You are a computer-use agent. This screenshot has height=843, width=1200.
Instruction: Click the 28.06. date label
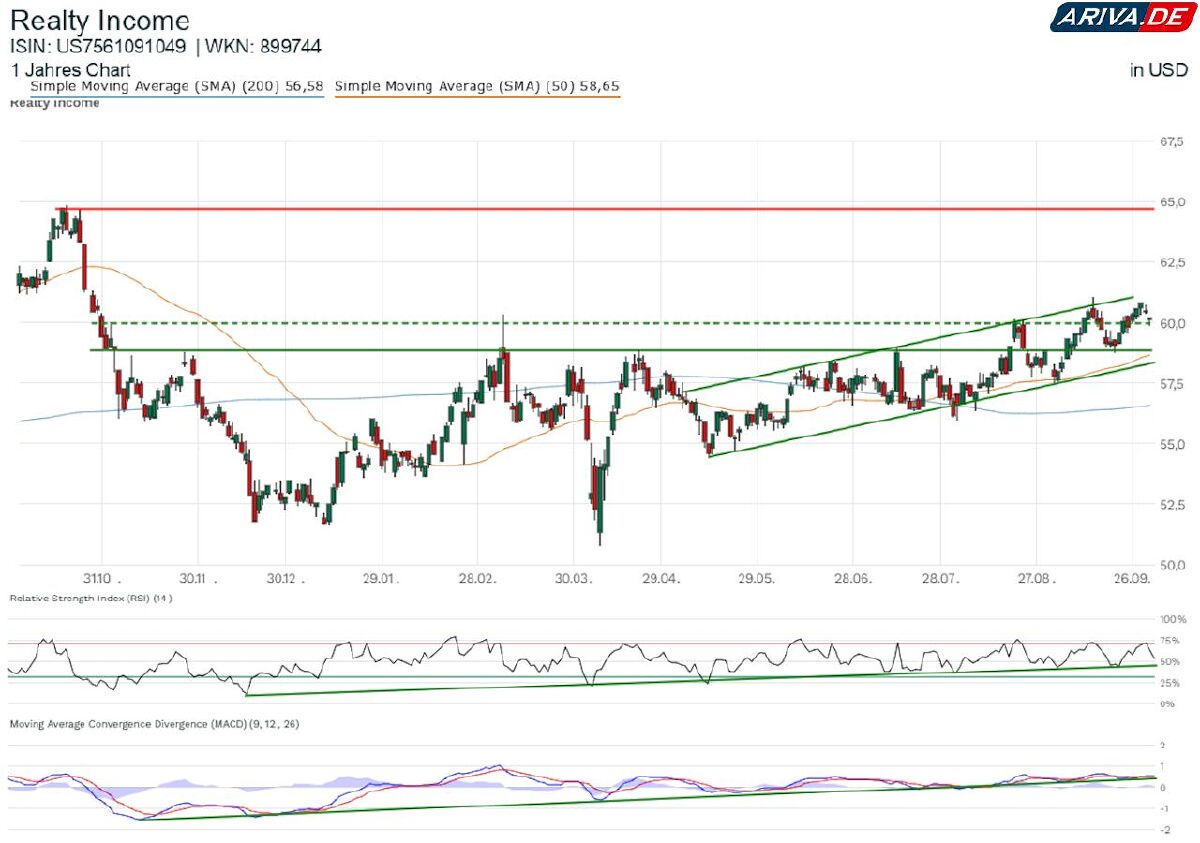(852, 578)
